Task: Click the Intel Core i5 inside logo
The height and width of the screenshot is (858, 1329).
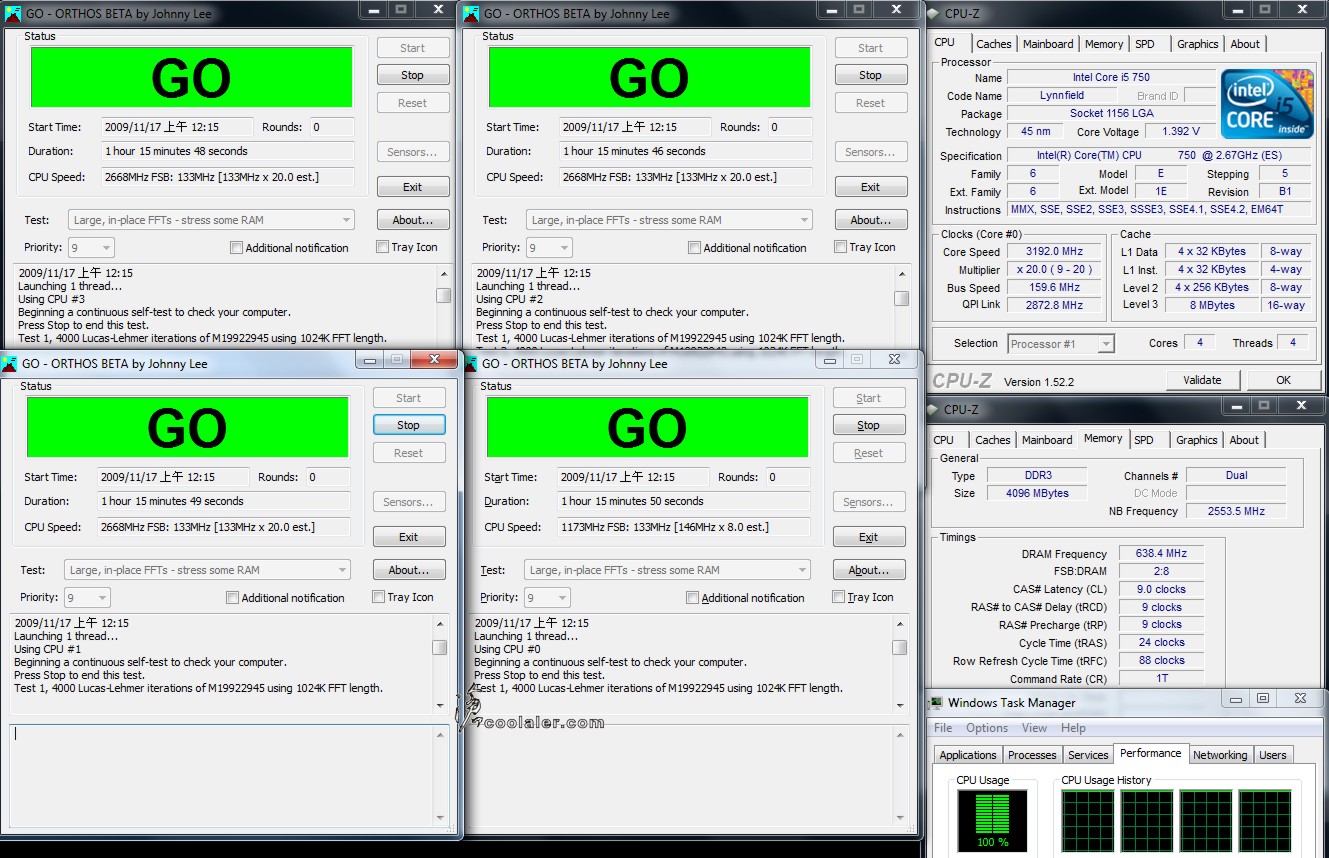Action: [1266, 105]
